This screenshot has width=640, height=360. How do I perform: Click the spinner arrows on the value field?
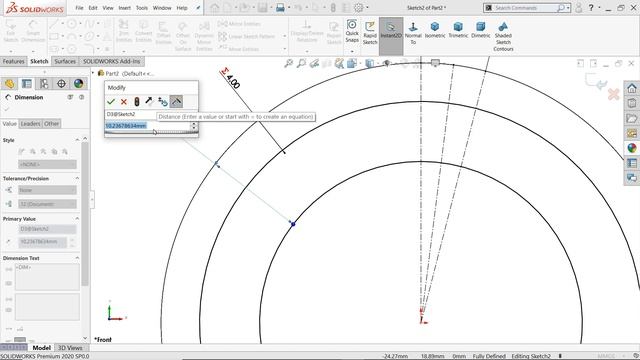coord(194,126)
